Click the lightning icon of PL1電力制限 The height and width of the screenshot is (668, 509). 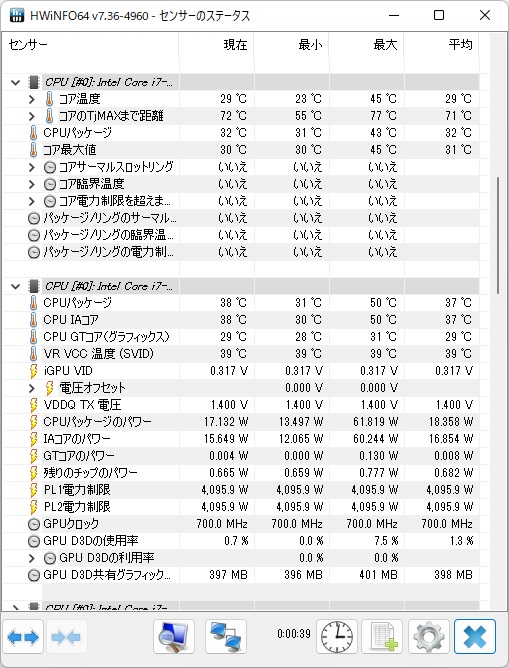pos(34,490)
